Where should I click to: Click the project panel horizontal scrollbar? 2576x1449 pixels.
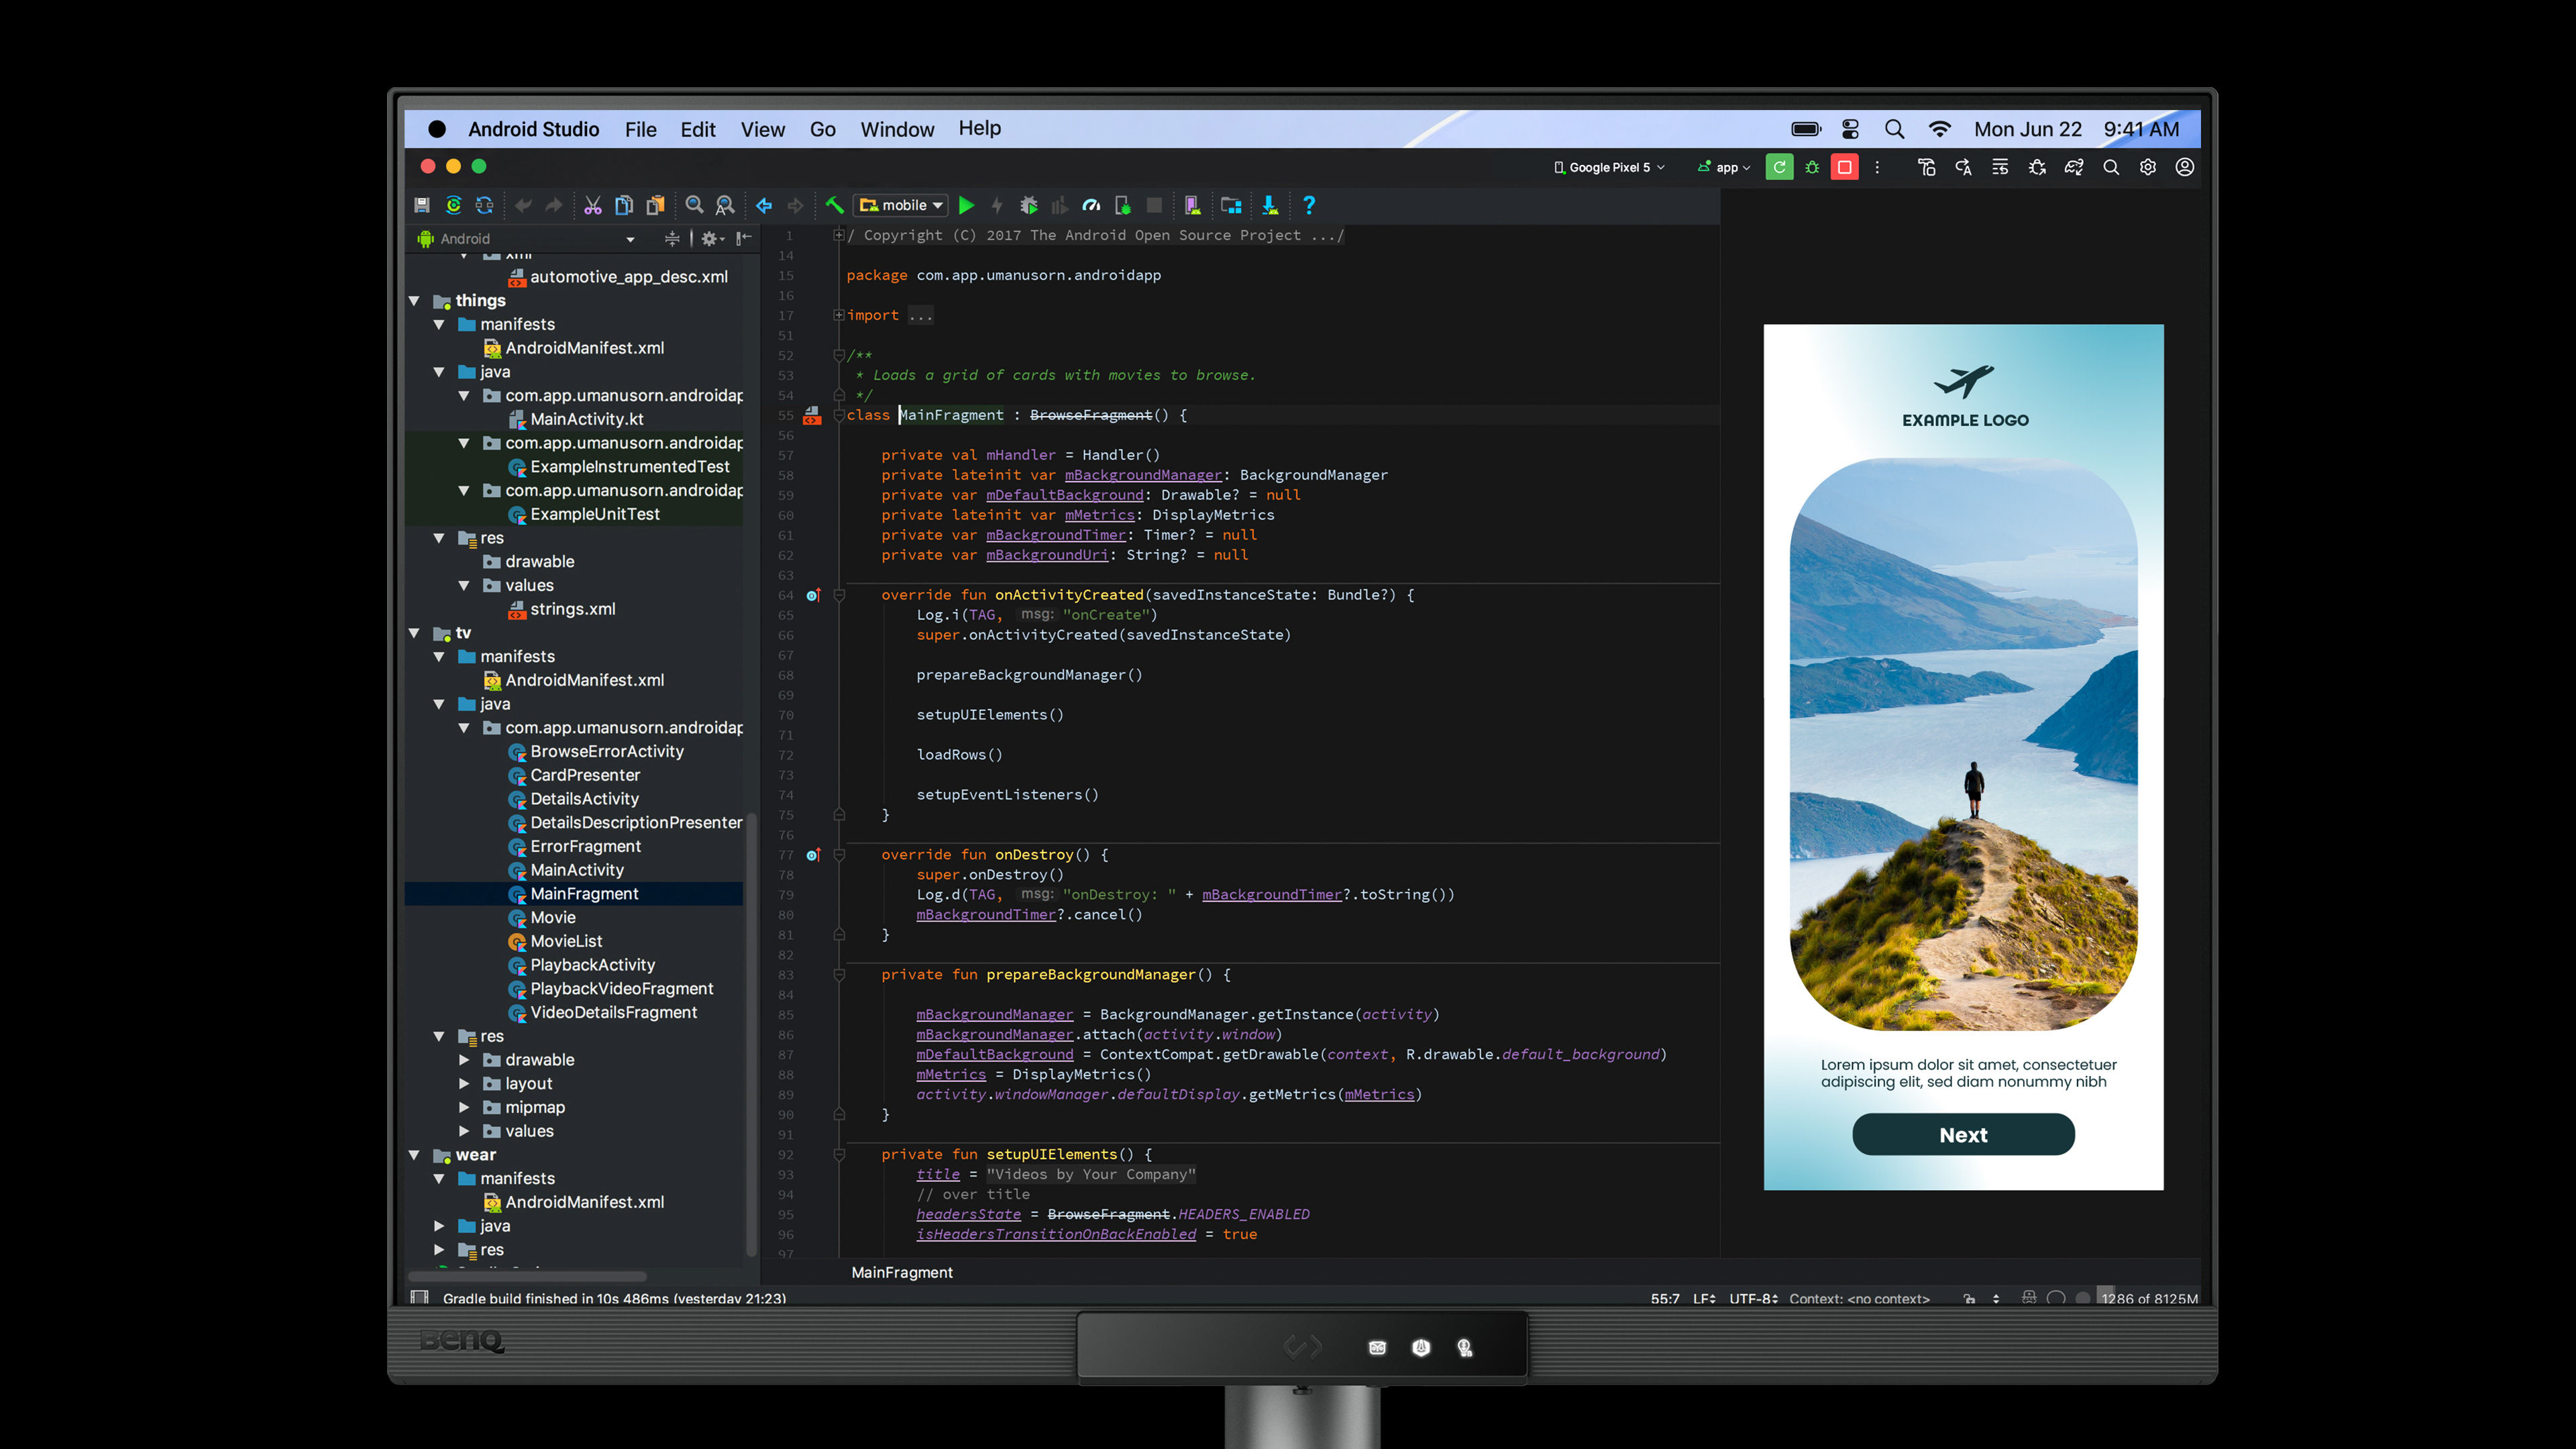(528, 1276)
